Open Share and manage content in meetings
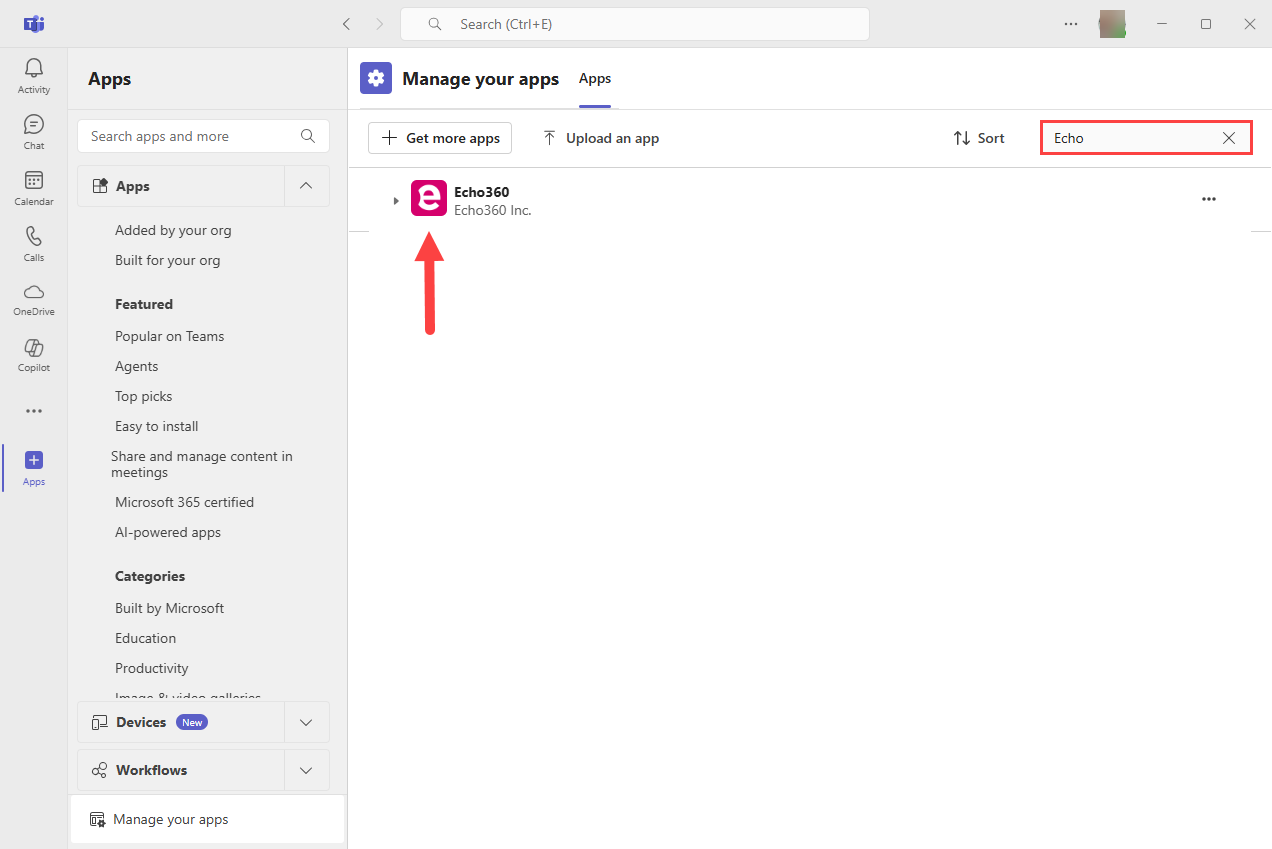Screen dimensions: 1272x849 [x=202, y=464]
